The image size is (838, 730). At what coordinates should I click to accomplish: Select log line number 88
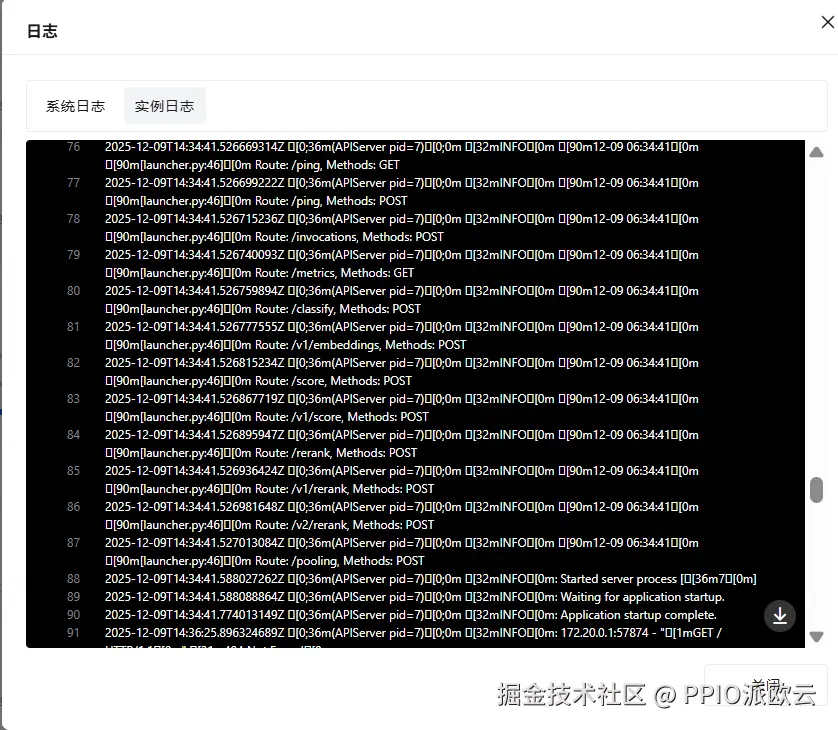tap(73, 579)
